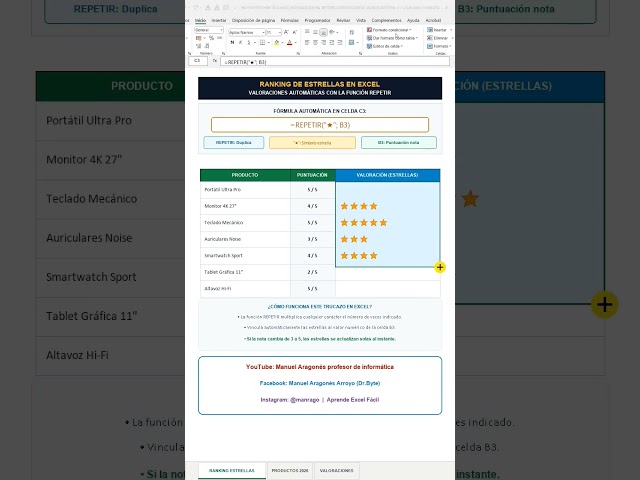This screenshot has height=480, width=640.
Task: Apply percent style to the cell
Action: [x=211, y=38]
